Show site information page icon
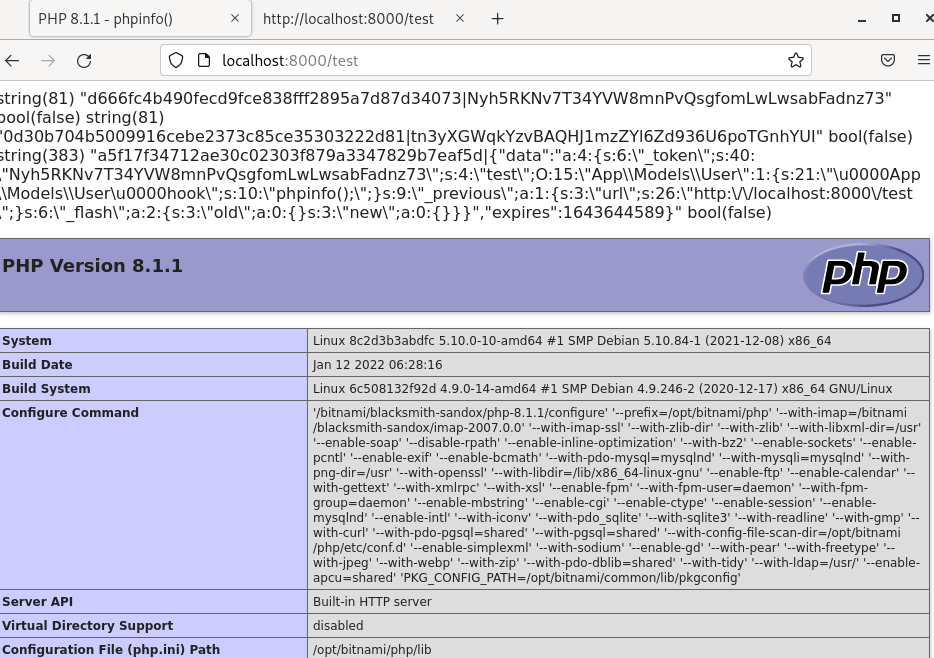 coord(204,60)
